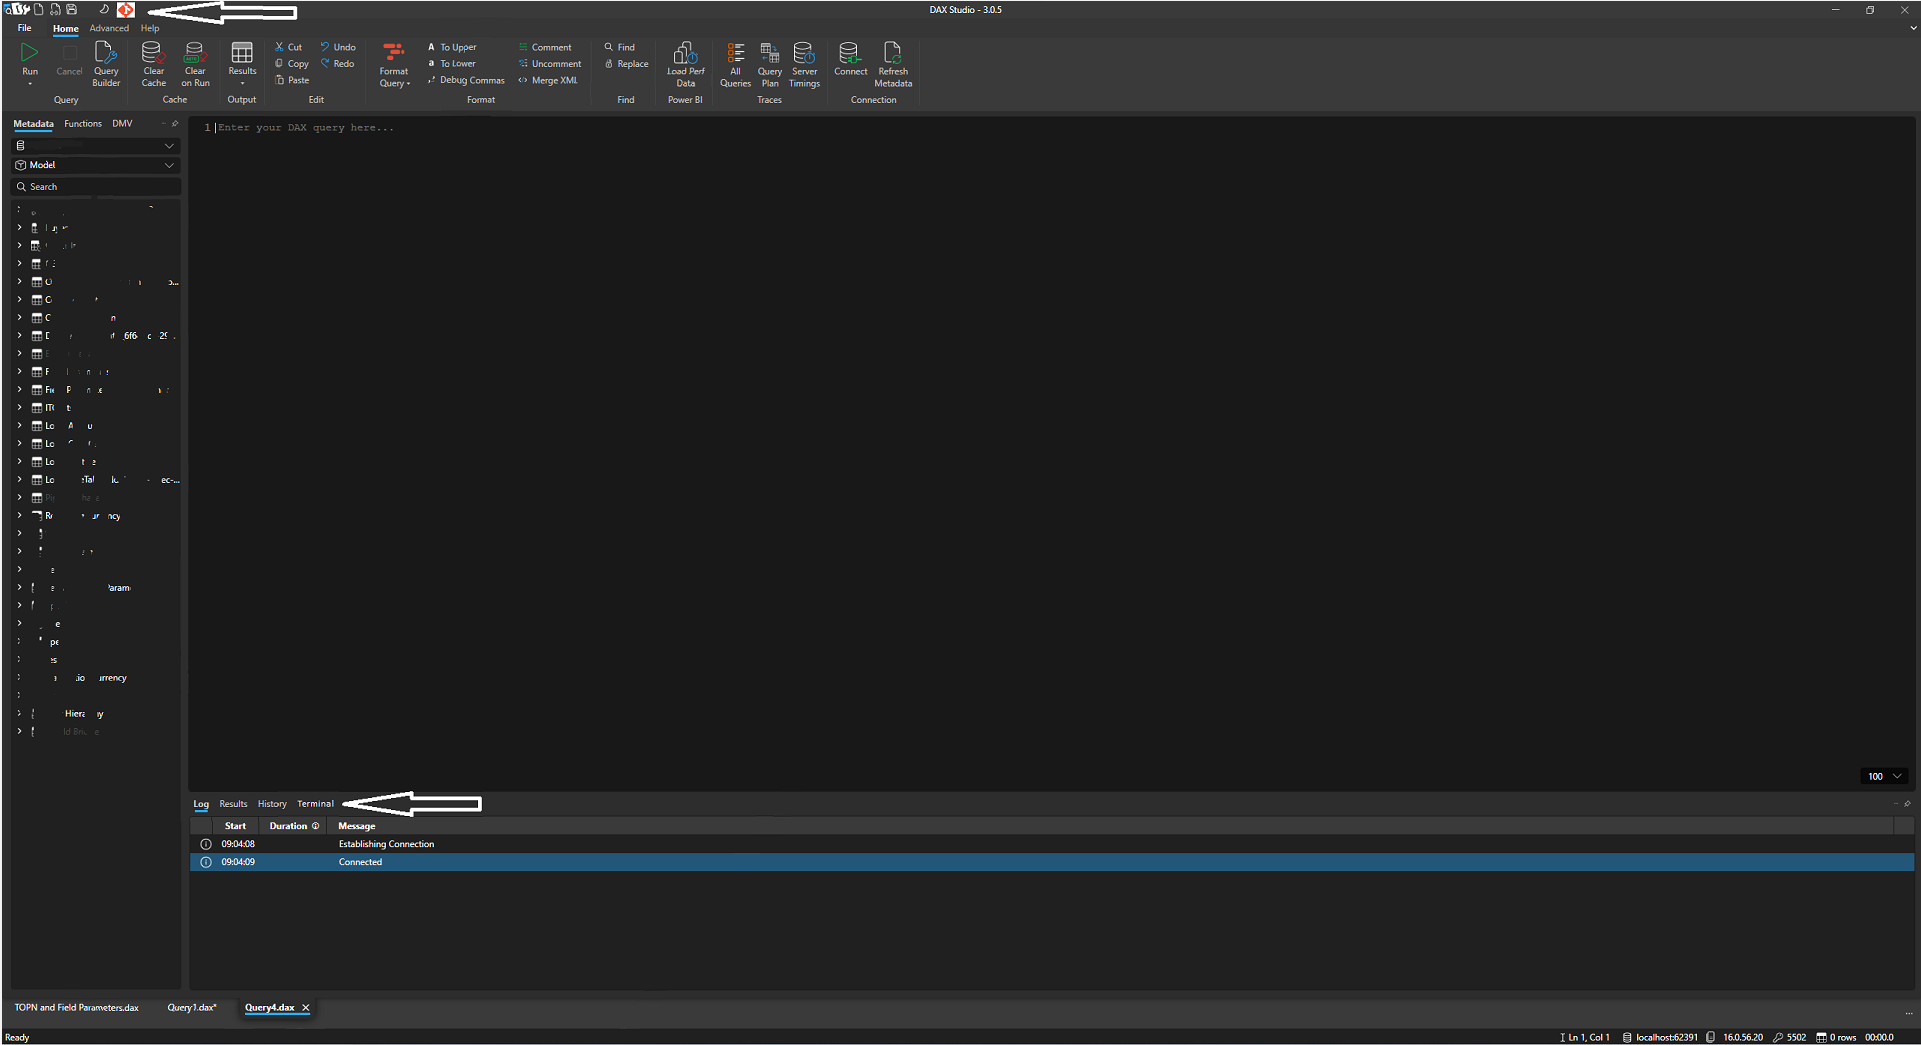Click the Connect icon
1921x1045 pixels.
click(850, 60)
